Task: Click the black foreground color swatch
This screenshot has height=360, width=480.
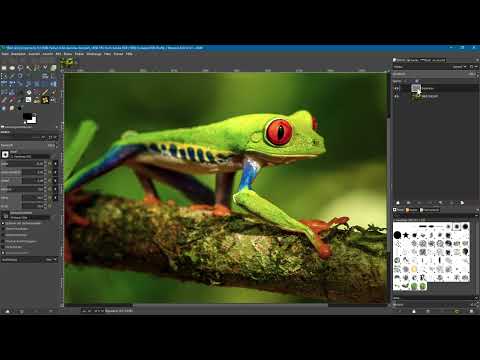Action: point(27,116)
